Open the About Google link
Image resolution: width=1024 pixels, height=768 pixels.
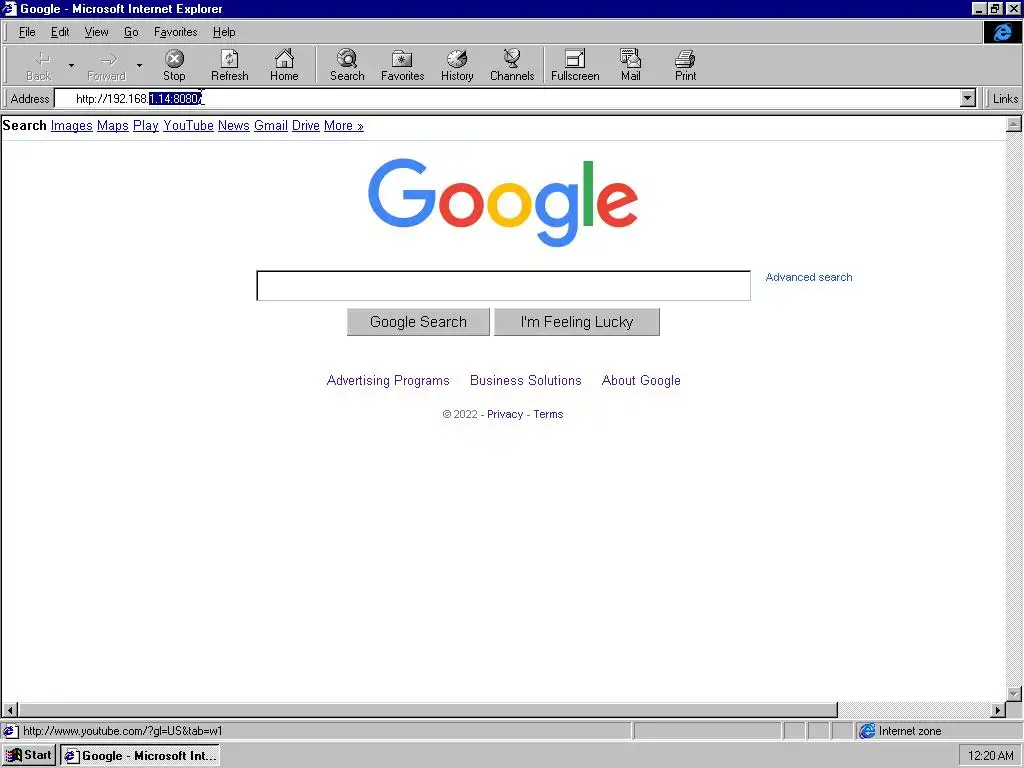pos(641,380)
